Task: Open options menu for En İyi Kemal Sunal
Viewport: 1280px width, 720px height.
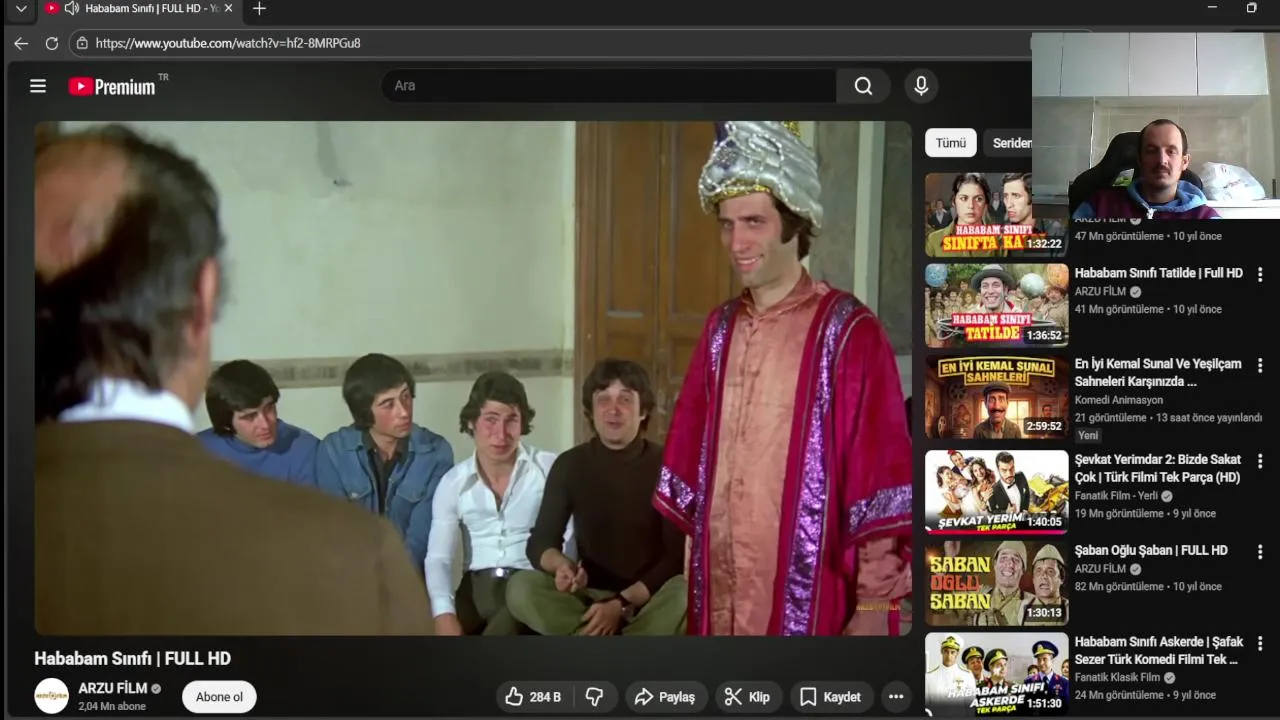Action: pyautogui.click(x=1260, y=366)
